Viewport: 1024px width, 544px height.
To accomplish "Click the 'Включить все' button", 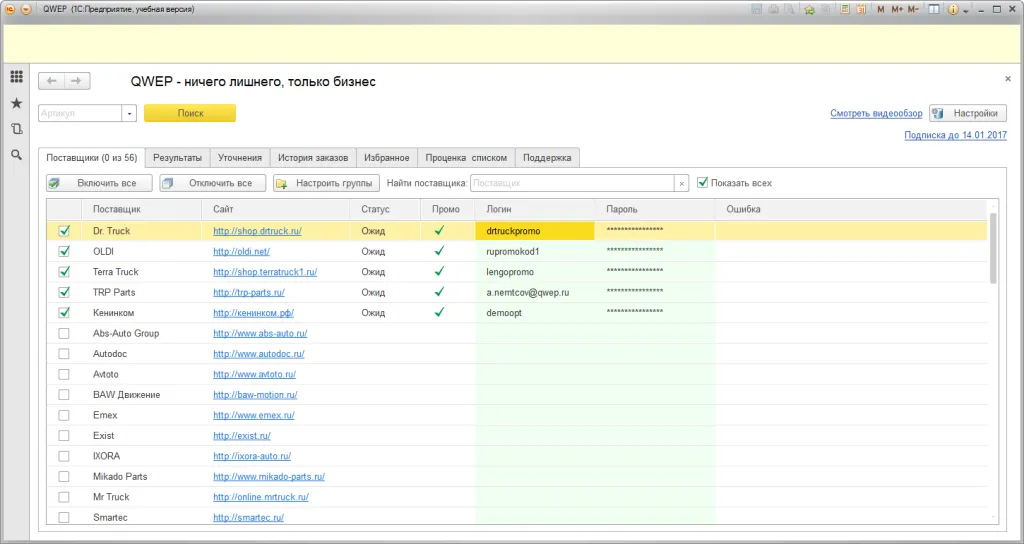I will [99, 183].
